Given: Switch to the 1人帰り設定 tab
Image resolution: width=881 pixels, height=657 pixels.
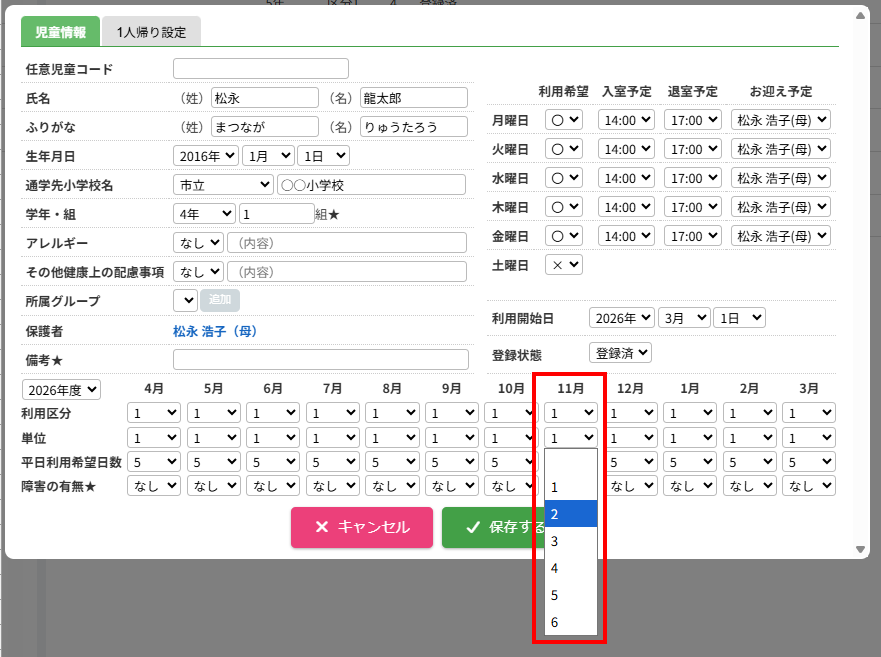Looking at the screenshot, I should 151,32.
